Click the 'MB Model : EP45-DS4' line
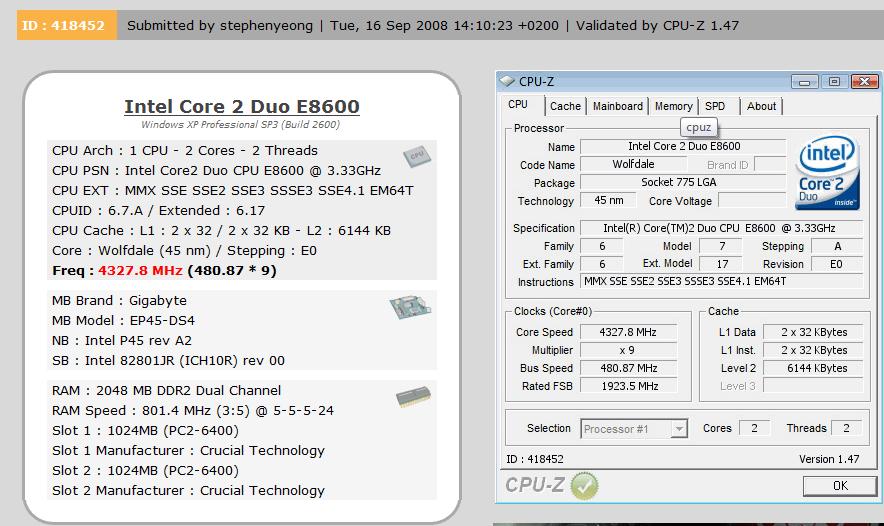Screen dimensions: 884x526 pyautogui.click(x=123, y=321)
